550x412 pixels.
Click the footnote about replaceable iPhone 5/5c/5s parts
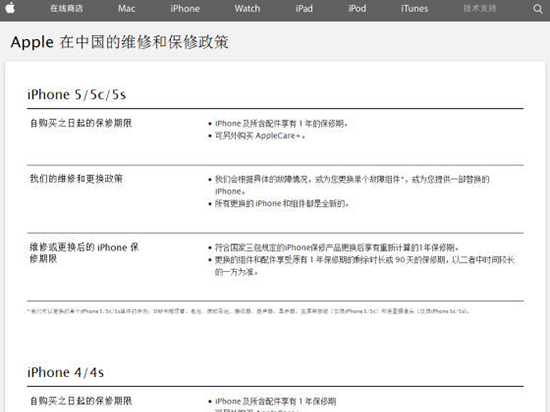248,311
